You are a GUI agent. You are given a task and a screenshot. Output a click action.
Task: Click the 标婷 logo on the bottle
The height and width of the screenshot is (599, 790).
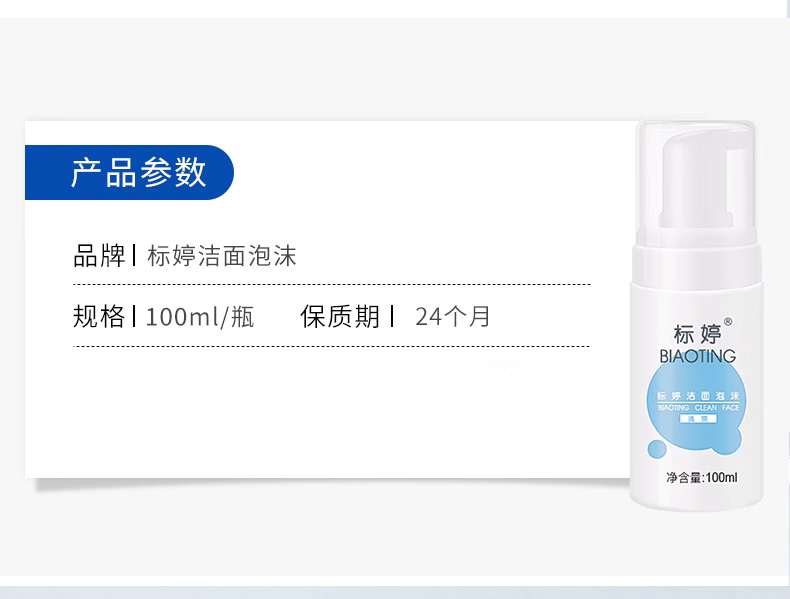697,334
